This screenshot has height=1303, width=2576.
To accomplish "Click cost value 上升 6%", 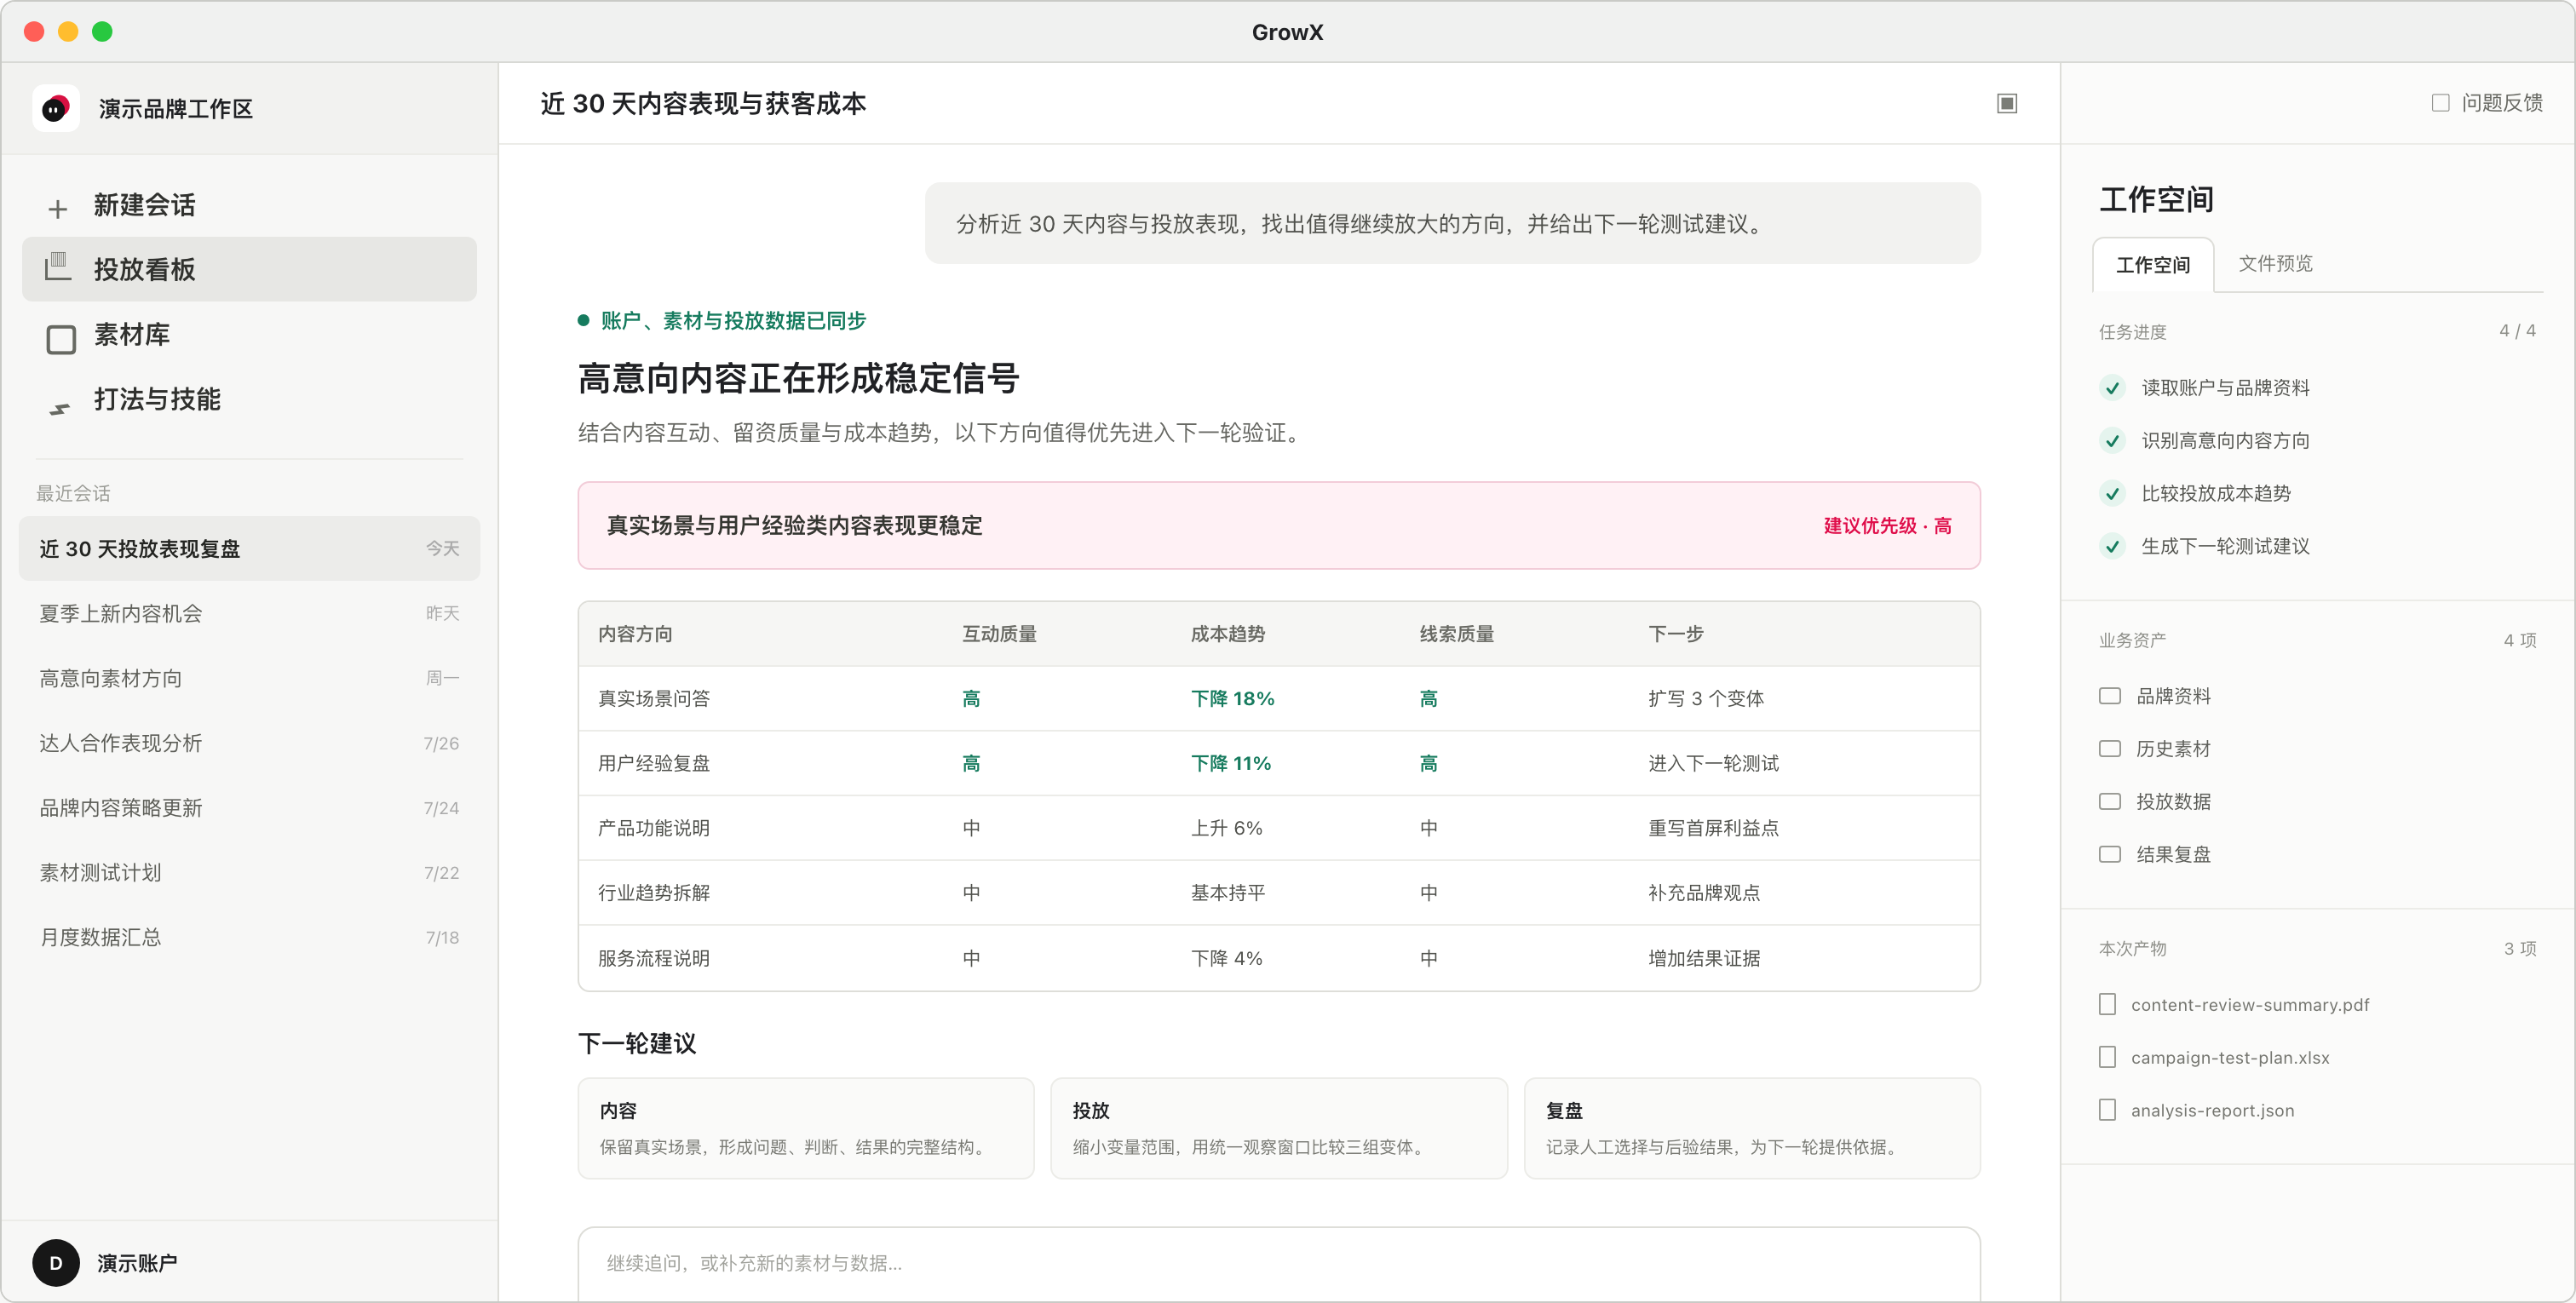I will point(1227,828).
